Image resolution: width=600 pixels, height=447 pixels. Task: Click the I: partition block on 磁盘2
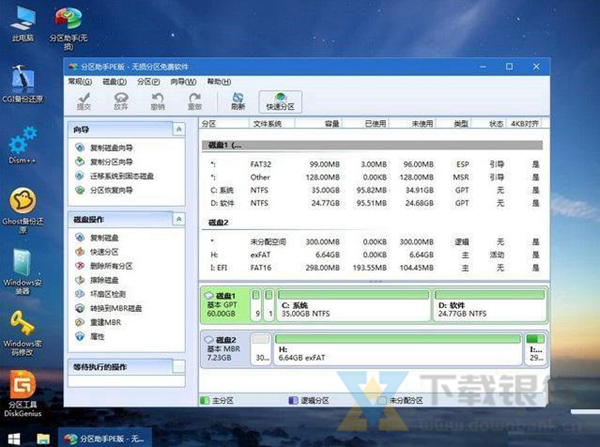click(x=535, y=349)
